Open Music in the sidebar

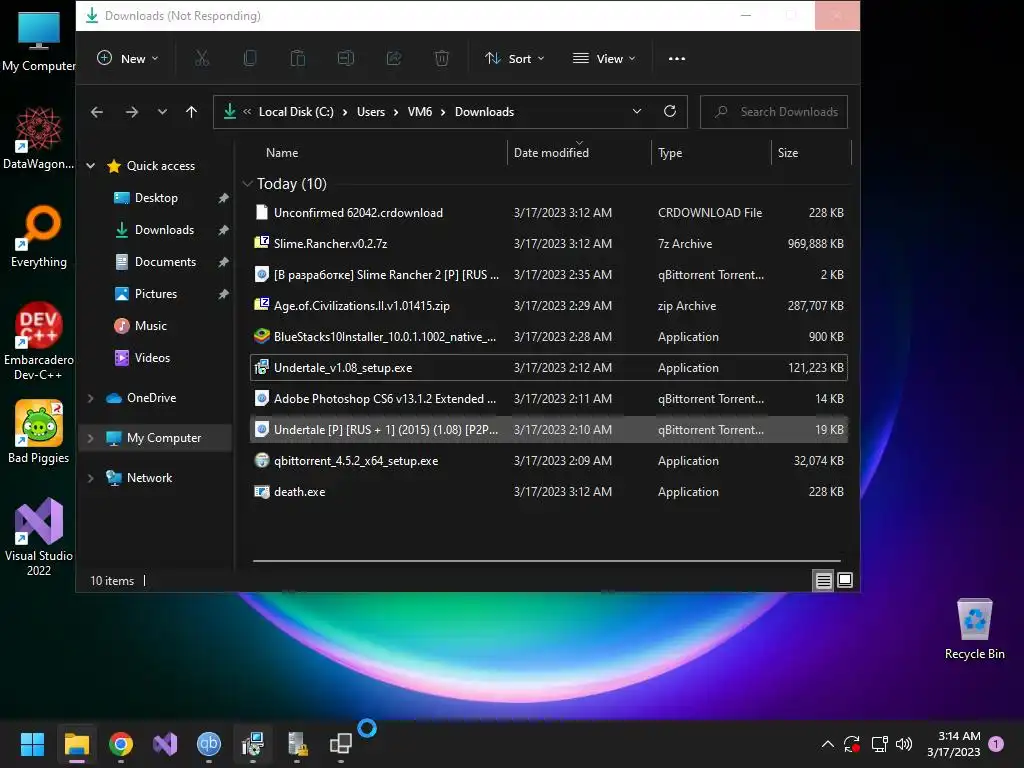(x=150, y=326)
